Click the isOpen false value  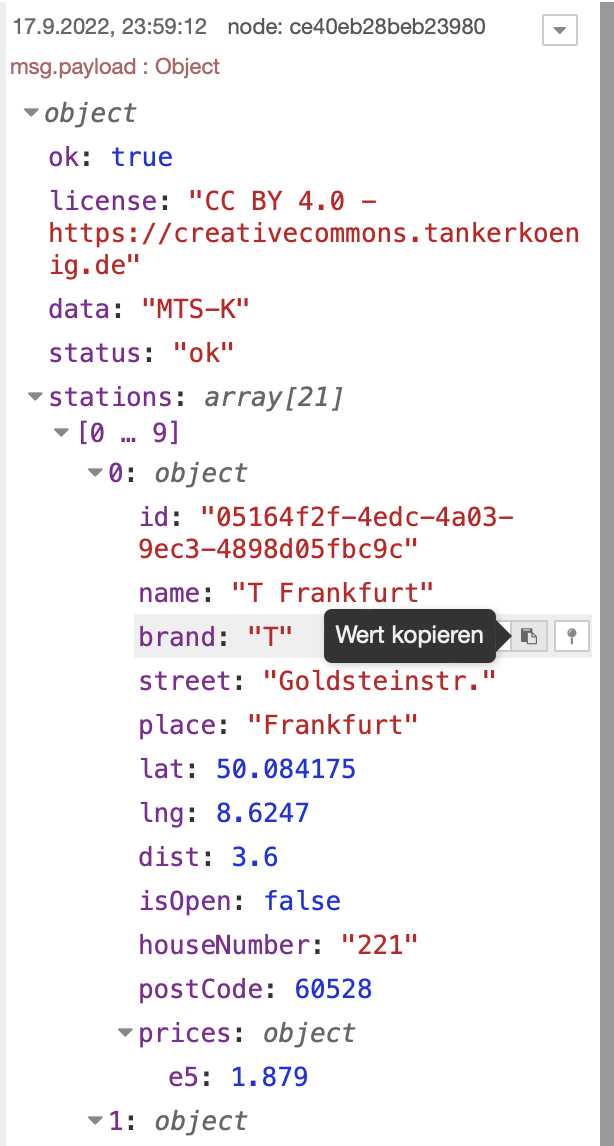(x=302, y=901)
